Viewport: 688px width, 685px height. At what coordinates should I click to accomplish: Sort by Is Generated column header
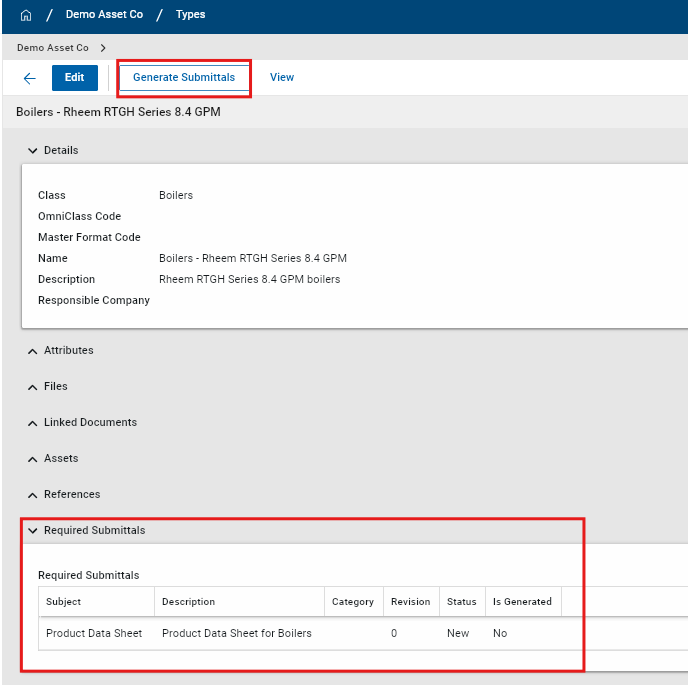click(x=522, y=602)
